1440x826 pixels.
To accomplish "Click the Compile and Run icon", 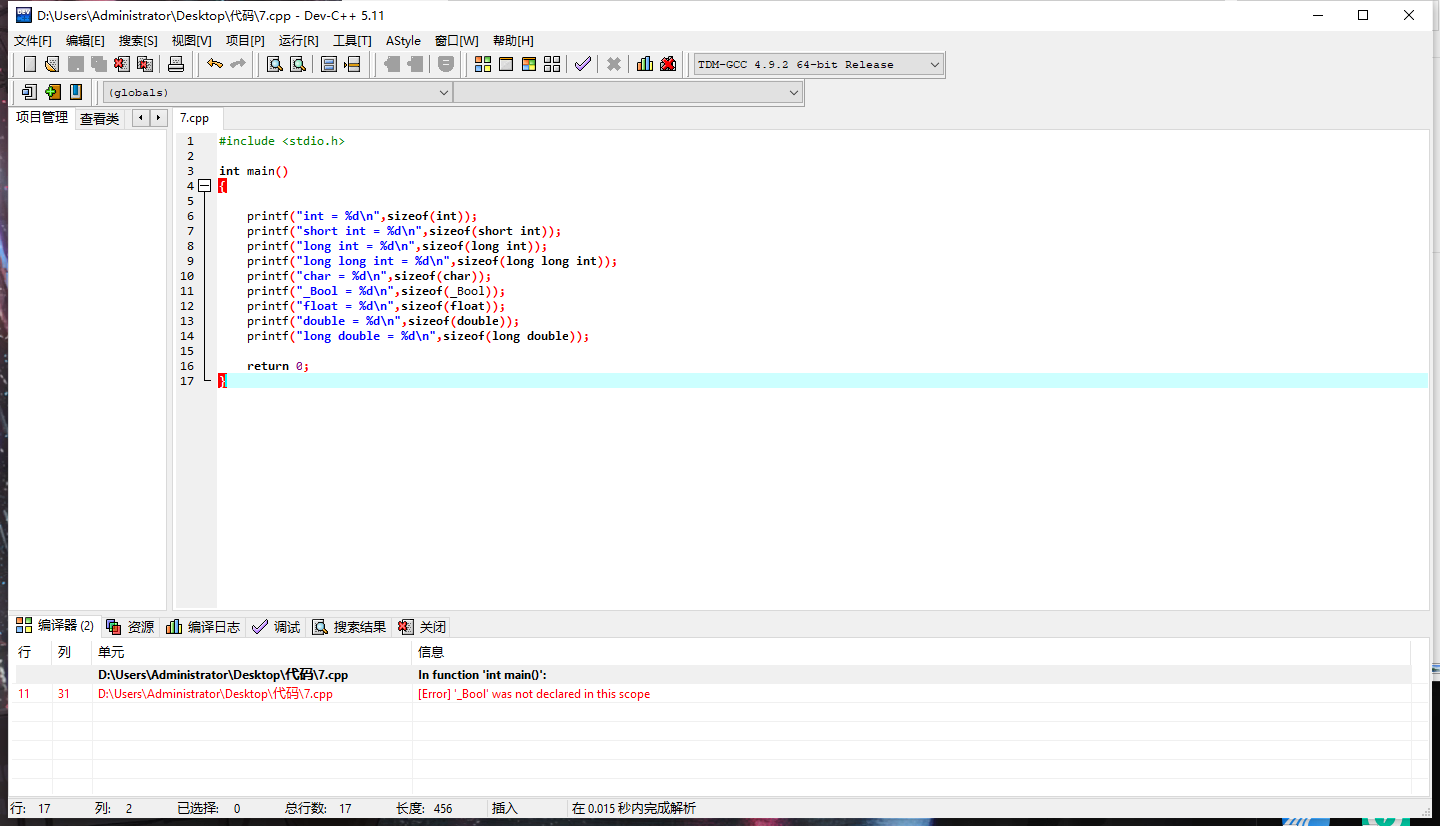I will coord(529,64).
